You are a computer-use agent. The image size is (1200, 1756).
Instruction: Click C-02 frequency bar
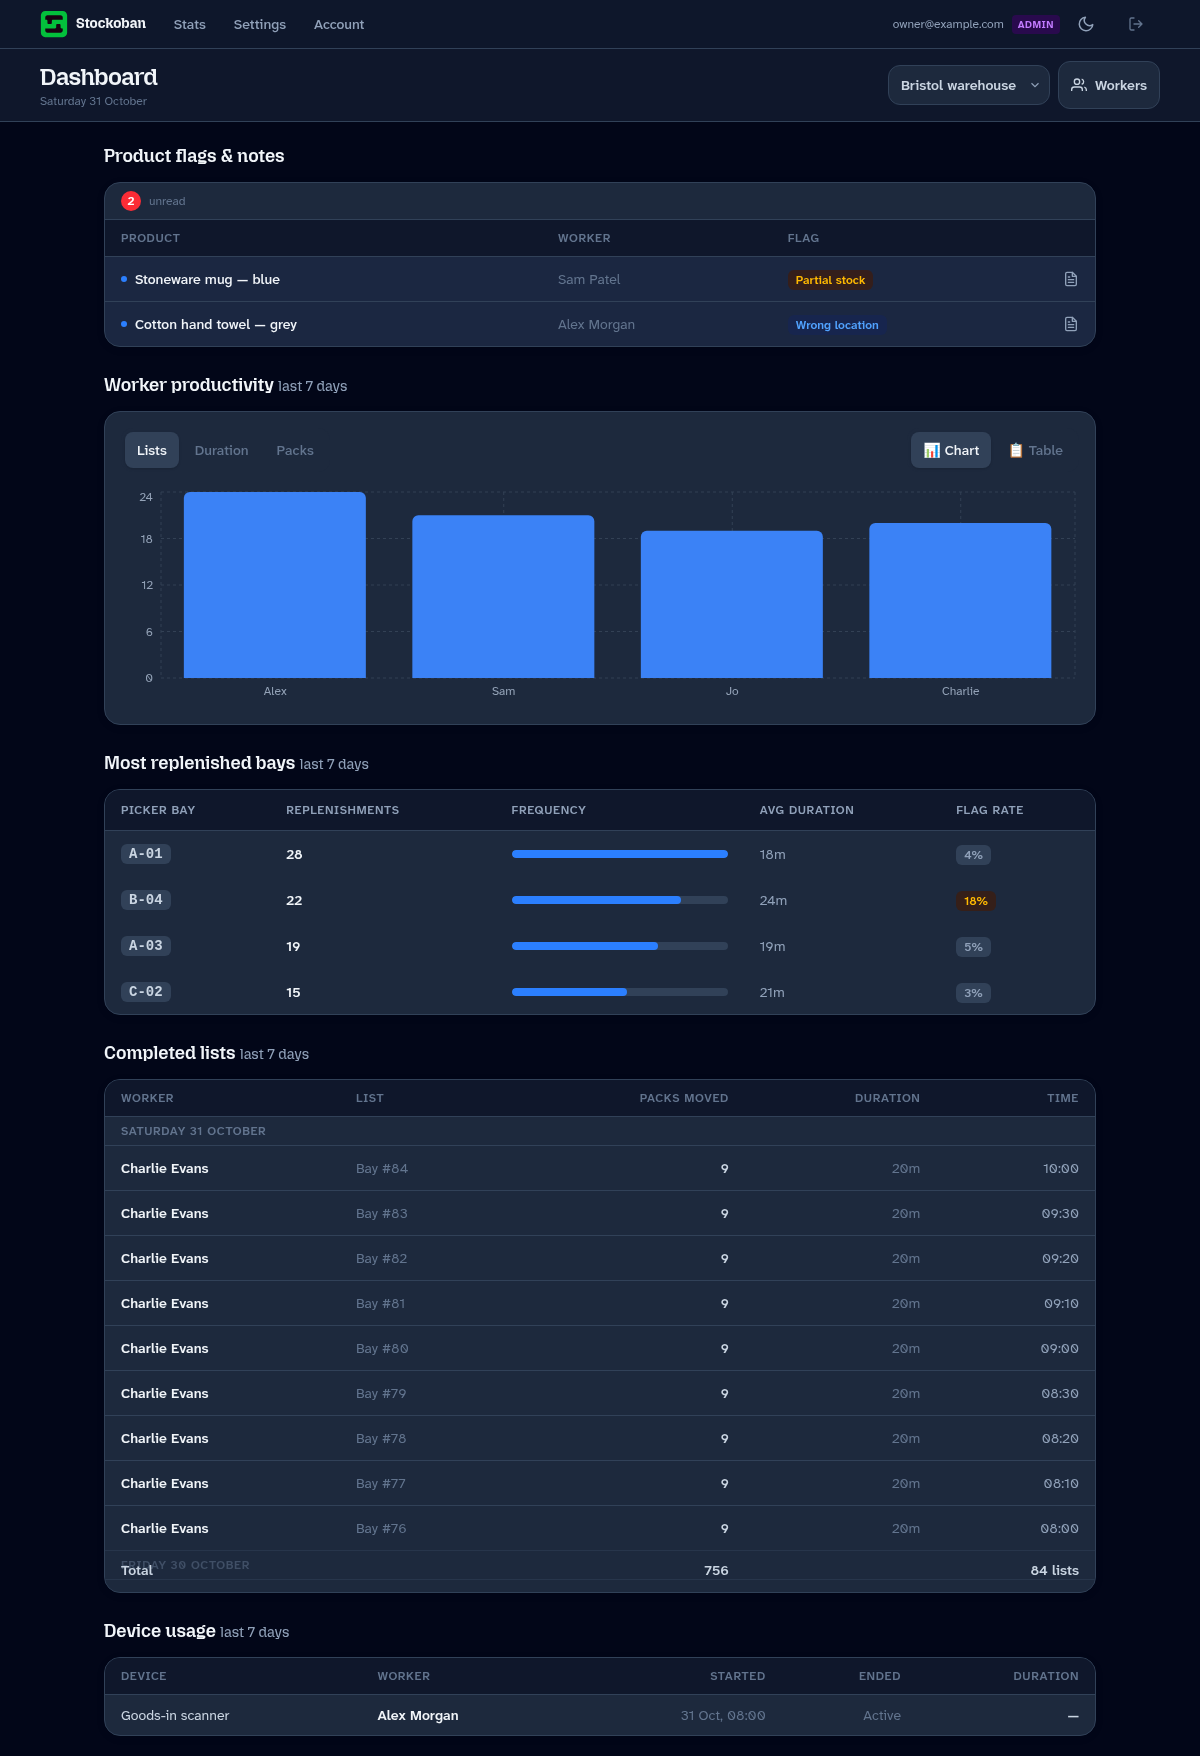tap(620, 992)
